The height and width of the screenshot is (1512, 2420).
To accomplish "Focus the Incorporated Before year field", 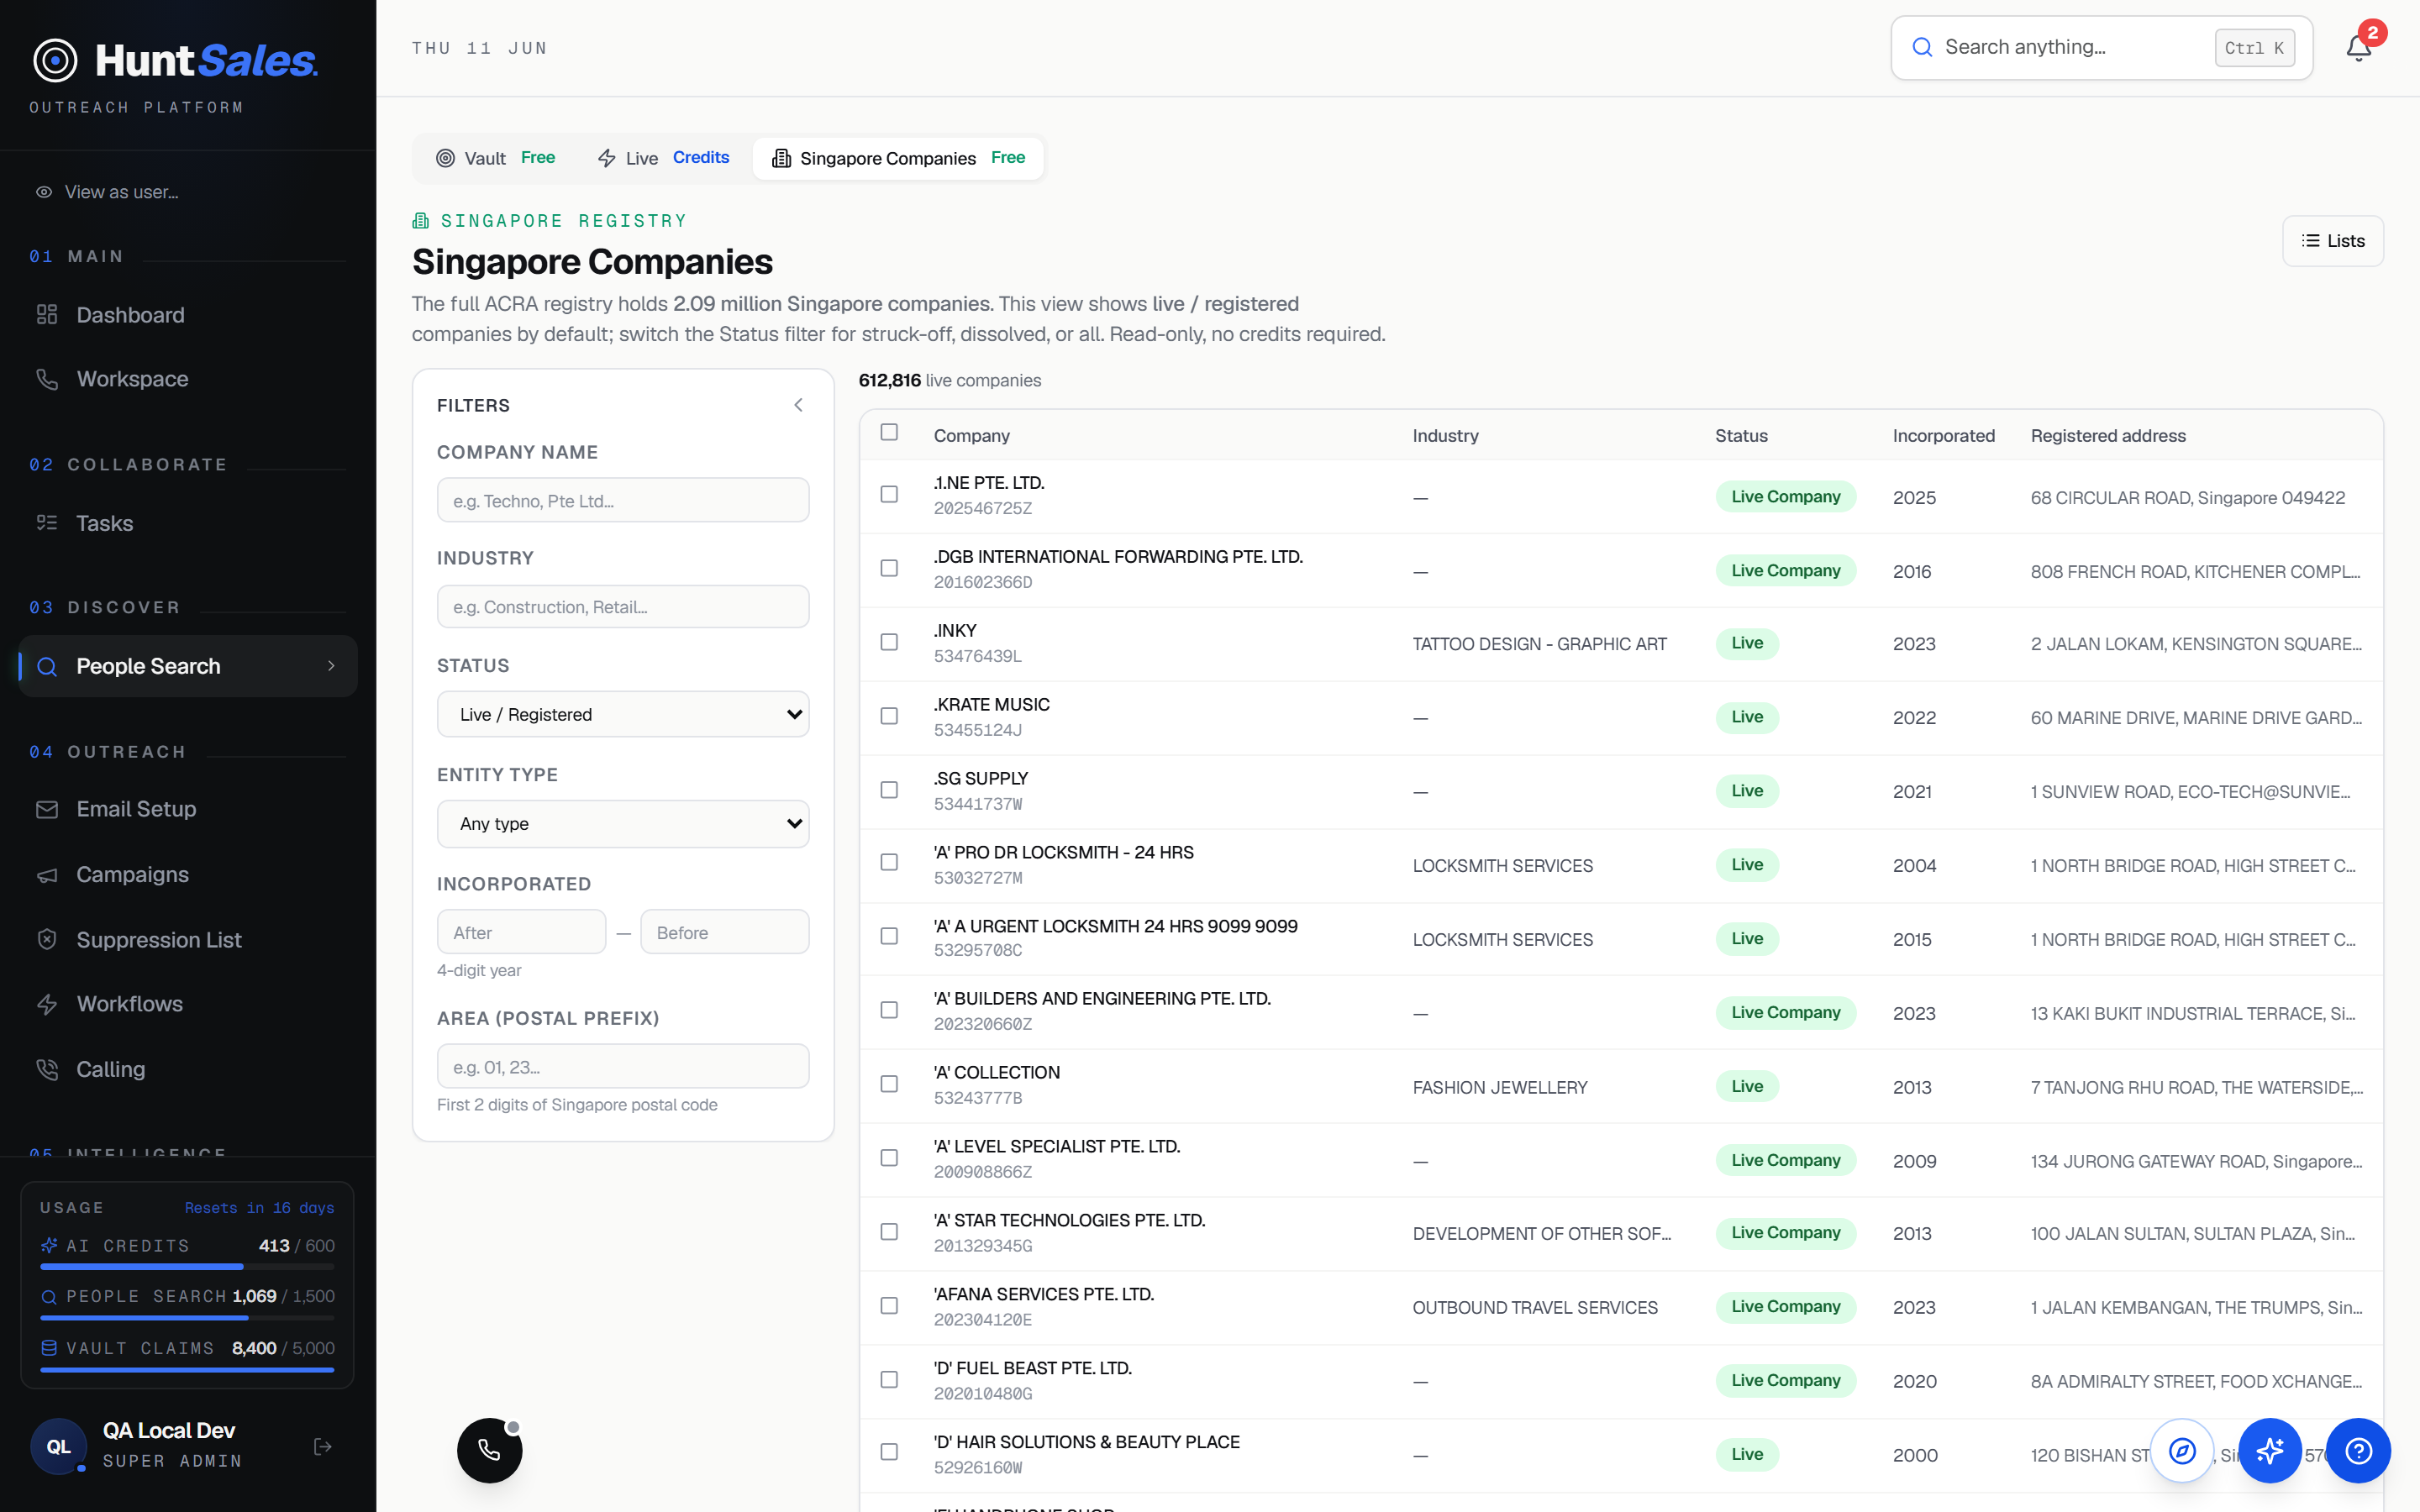I will click(725, 932).
